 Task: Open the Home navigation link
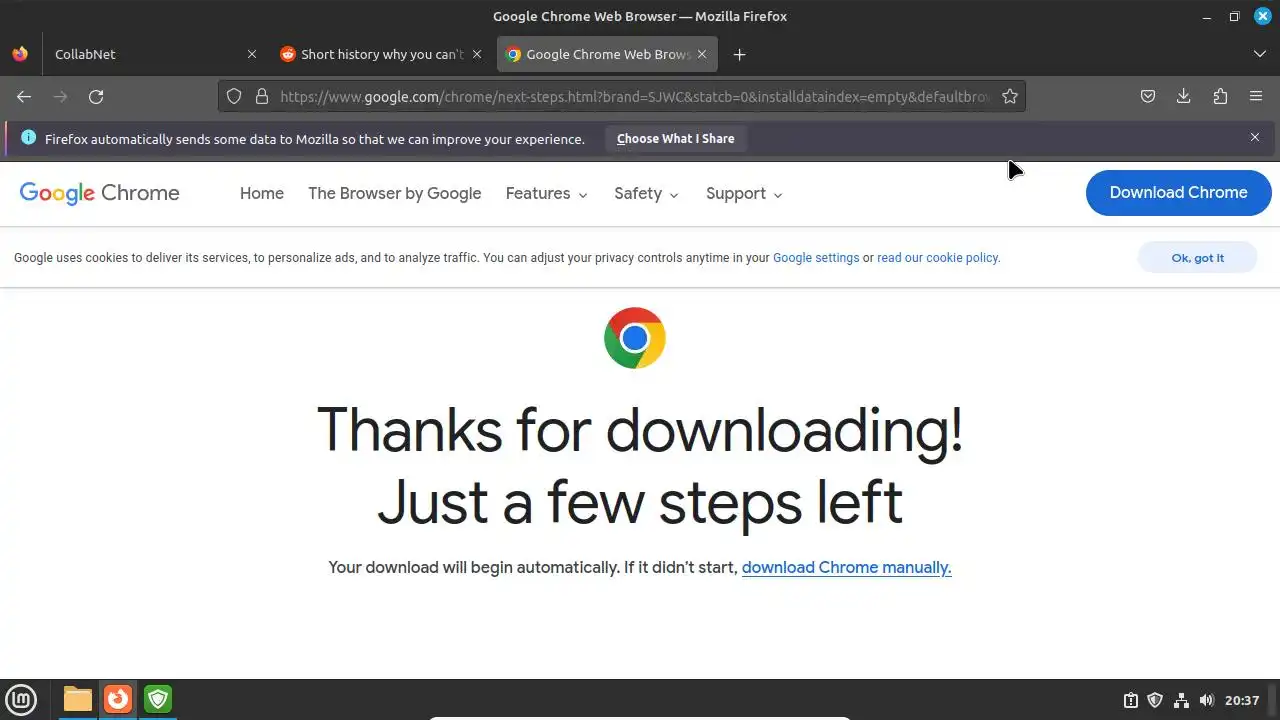click(x=262, y=193)
